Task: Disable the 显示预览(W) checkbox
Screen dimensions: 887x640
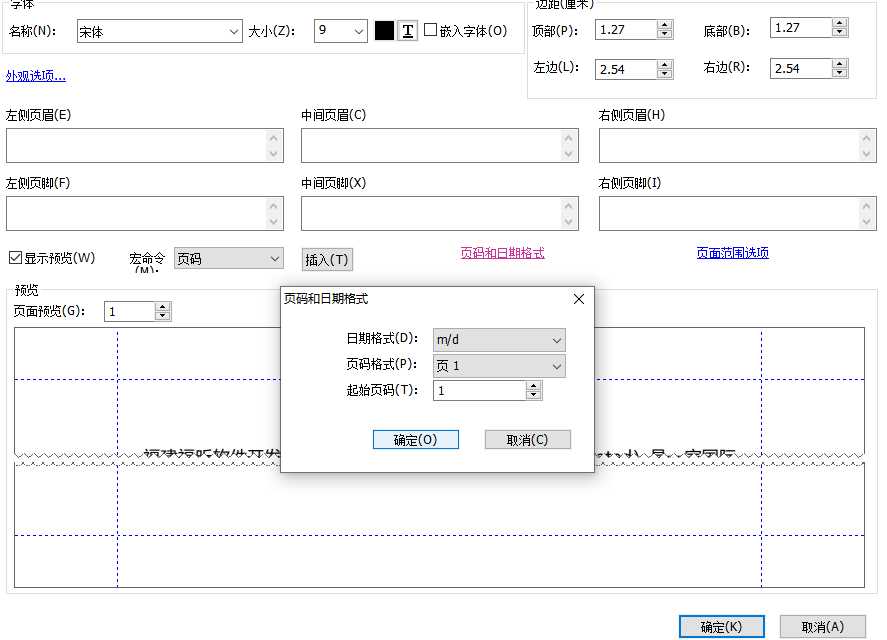Action: [14, 257]
